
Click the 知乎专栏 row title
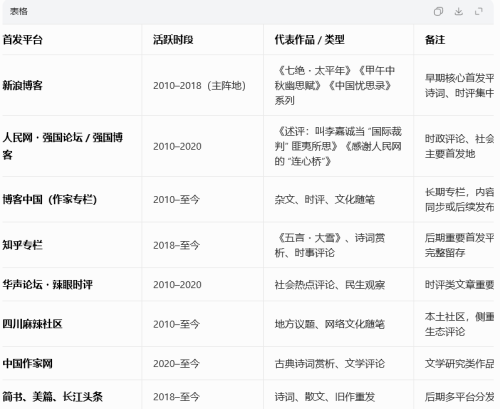click(23, 245)
